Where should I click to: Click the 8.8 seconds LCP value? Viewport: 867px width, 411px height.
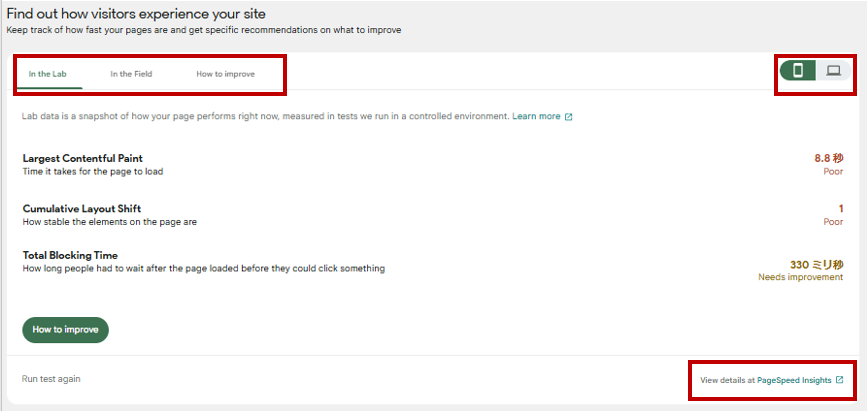pos(829,158)
